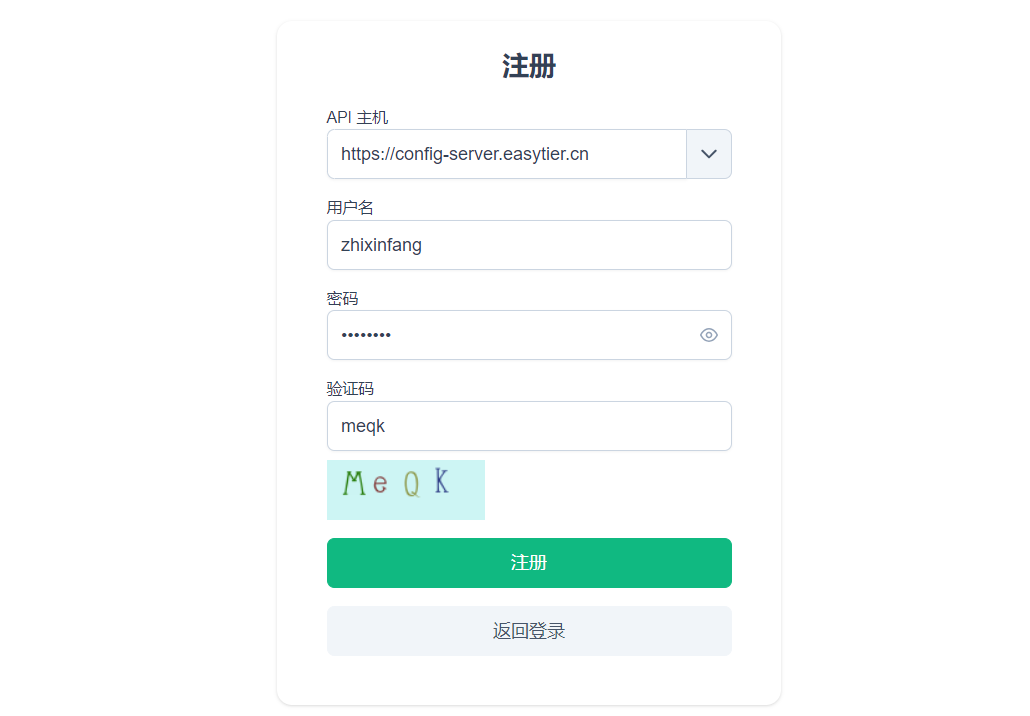
Task: Click the 注册 page heading
Action: (529, 66)
